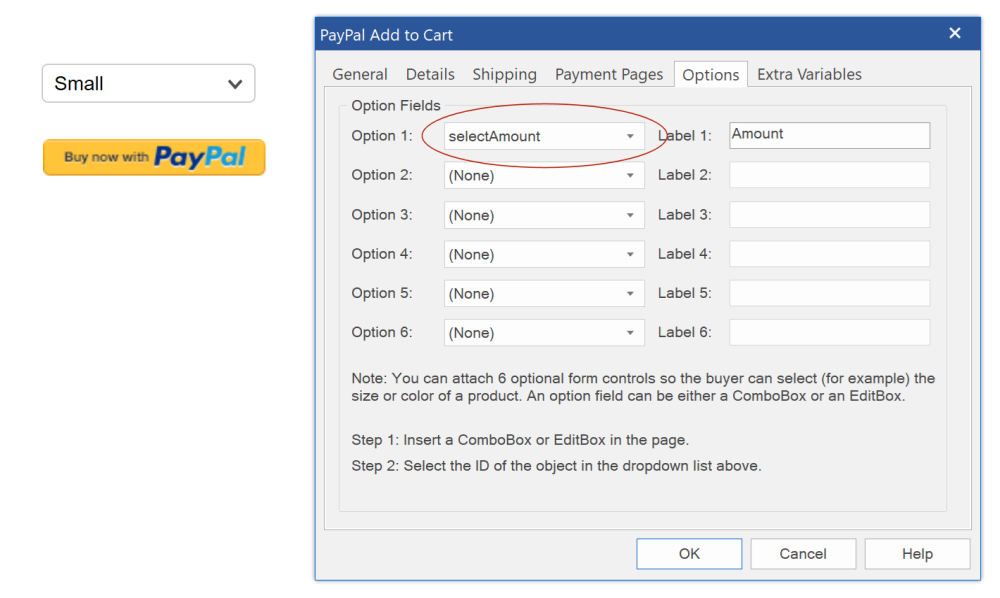Confirm the dialog with OK
Image resolution: width=1000 pixels, height=598 pixels.
[689, 553]
